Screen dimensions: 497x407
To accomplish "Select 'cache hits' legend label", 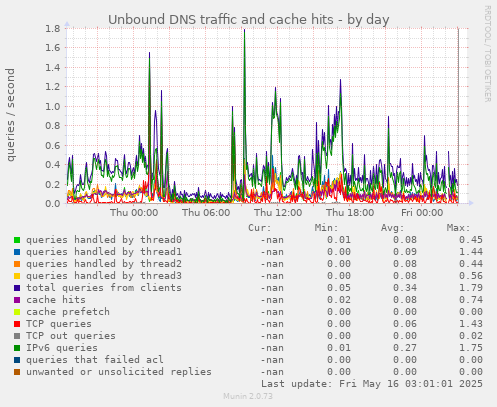I will point(56,300).
